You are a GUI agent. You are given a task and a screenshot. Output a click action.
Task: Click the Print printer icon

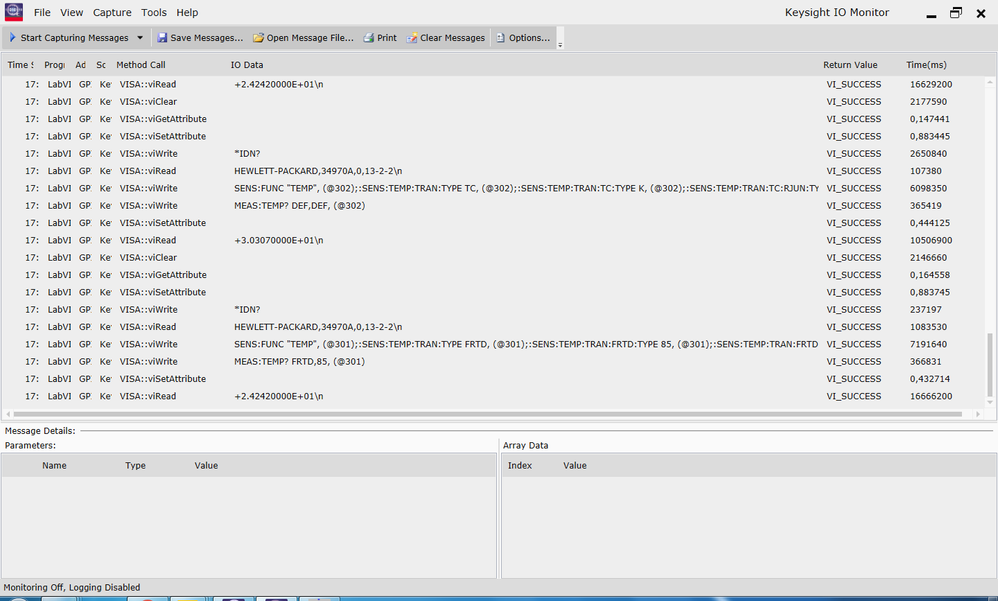(369, 38)
